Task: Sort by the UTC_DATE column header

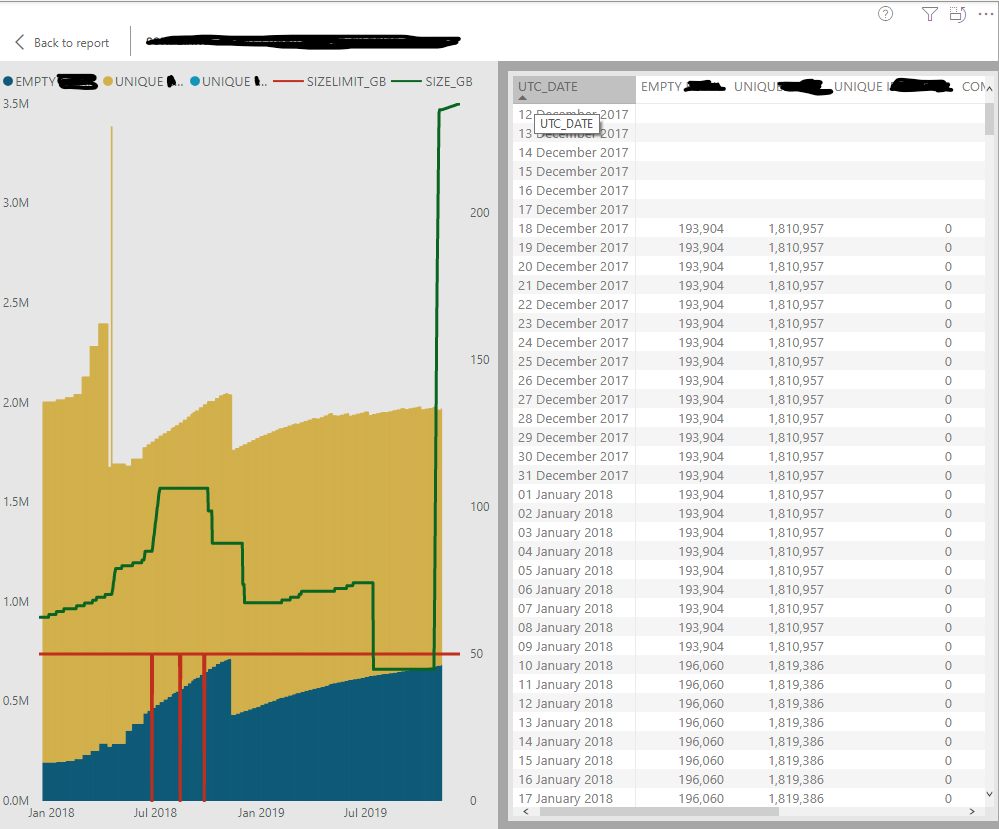Action: click(x=574, y=87)
